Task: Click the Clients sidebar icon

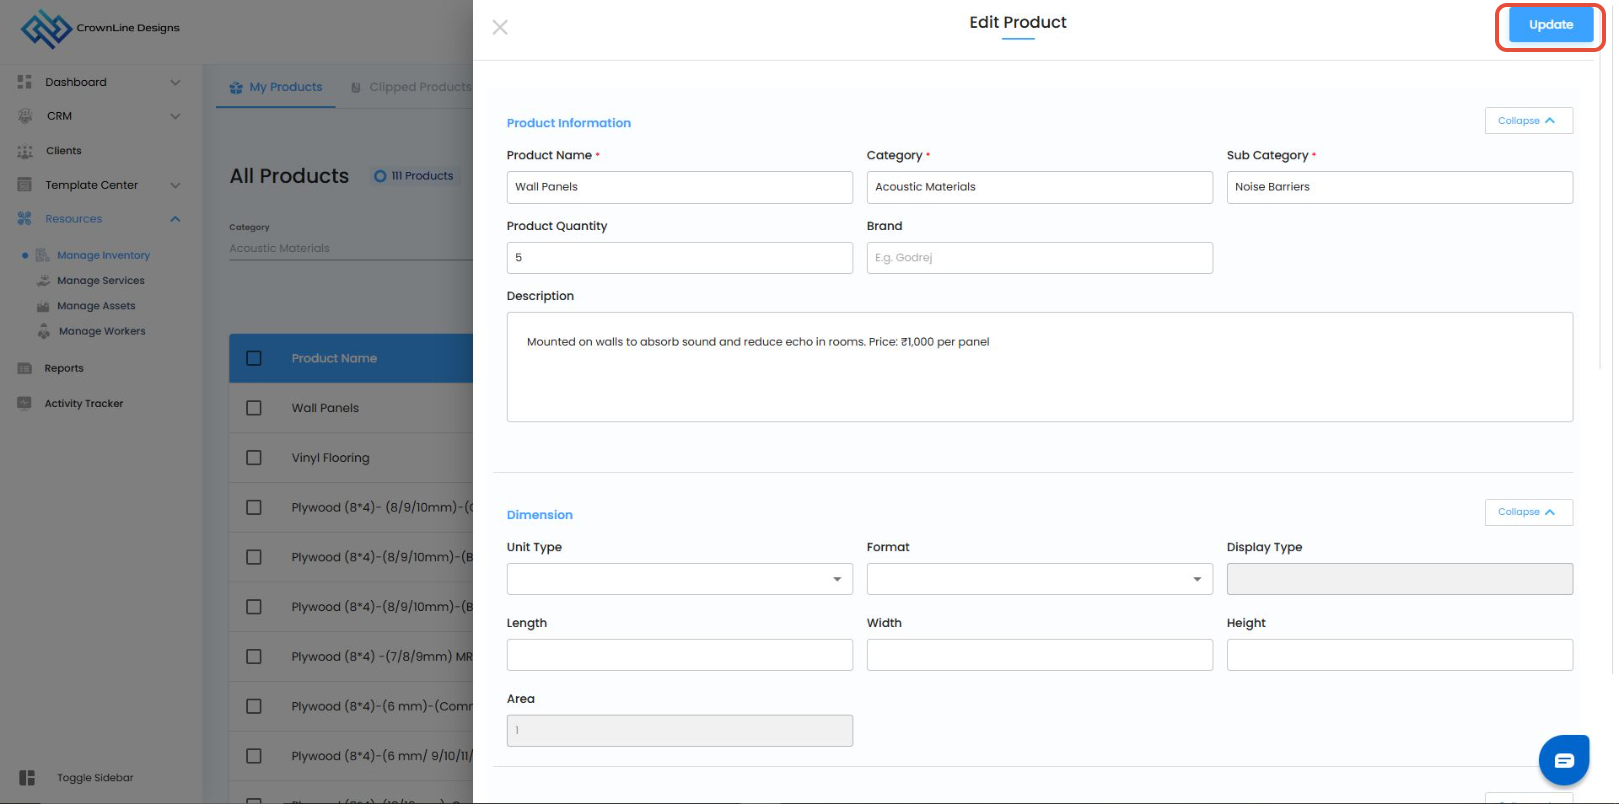Action: coord(25,151)
